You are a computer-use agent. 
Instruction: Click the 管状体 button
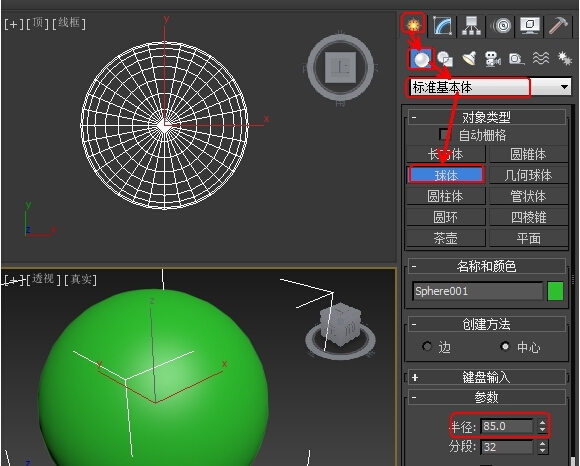tap(529, 196)
